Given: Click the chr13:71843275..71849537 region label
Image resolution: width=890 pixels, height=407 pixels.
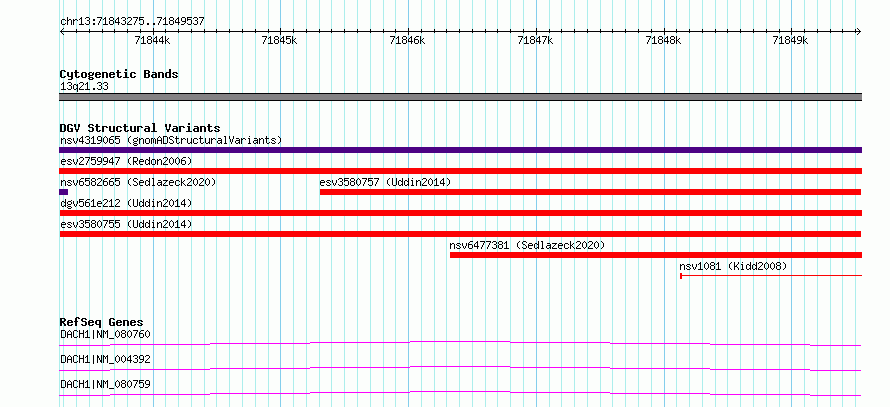Looking at the screenshot, I should pyautogui.click(x=132, y=22).
